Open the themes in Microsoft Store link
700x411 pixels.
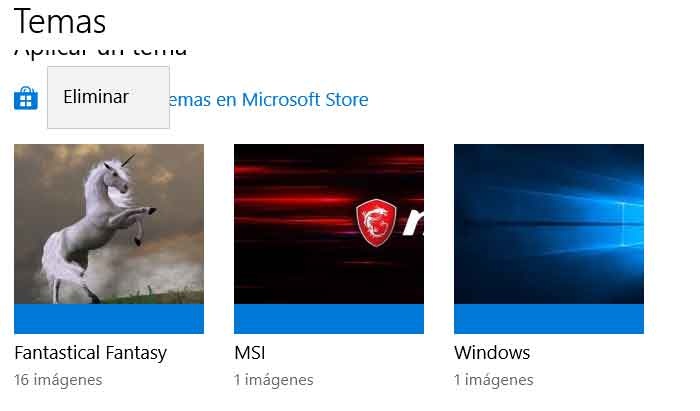tap(268, 99)
